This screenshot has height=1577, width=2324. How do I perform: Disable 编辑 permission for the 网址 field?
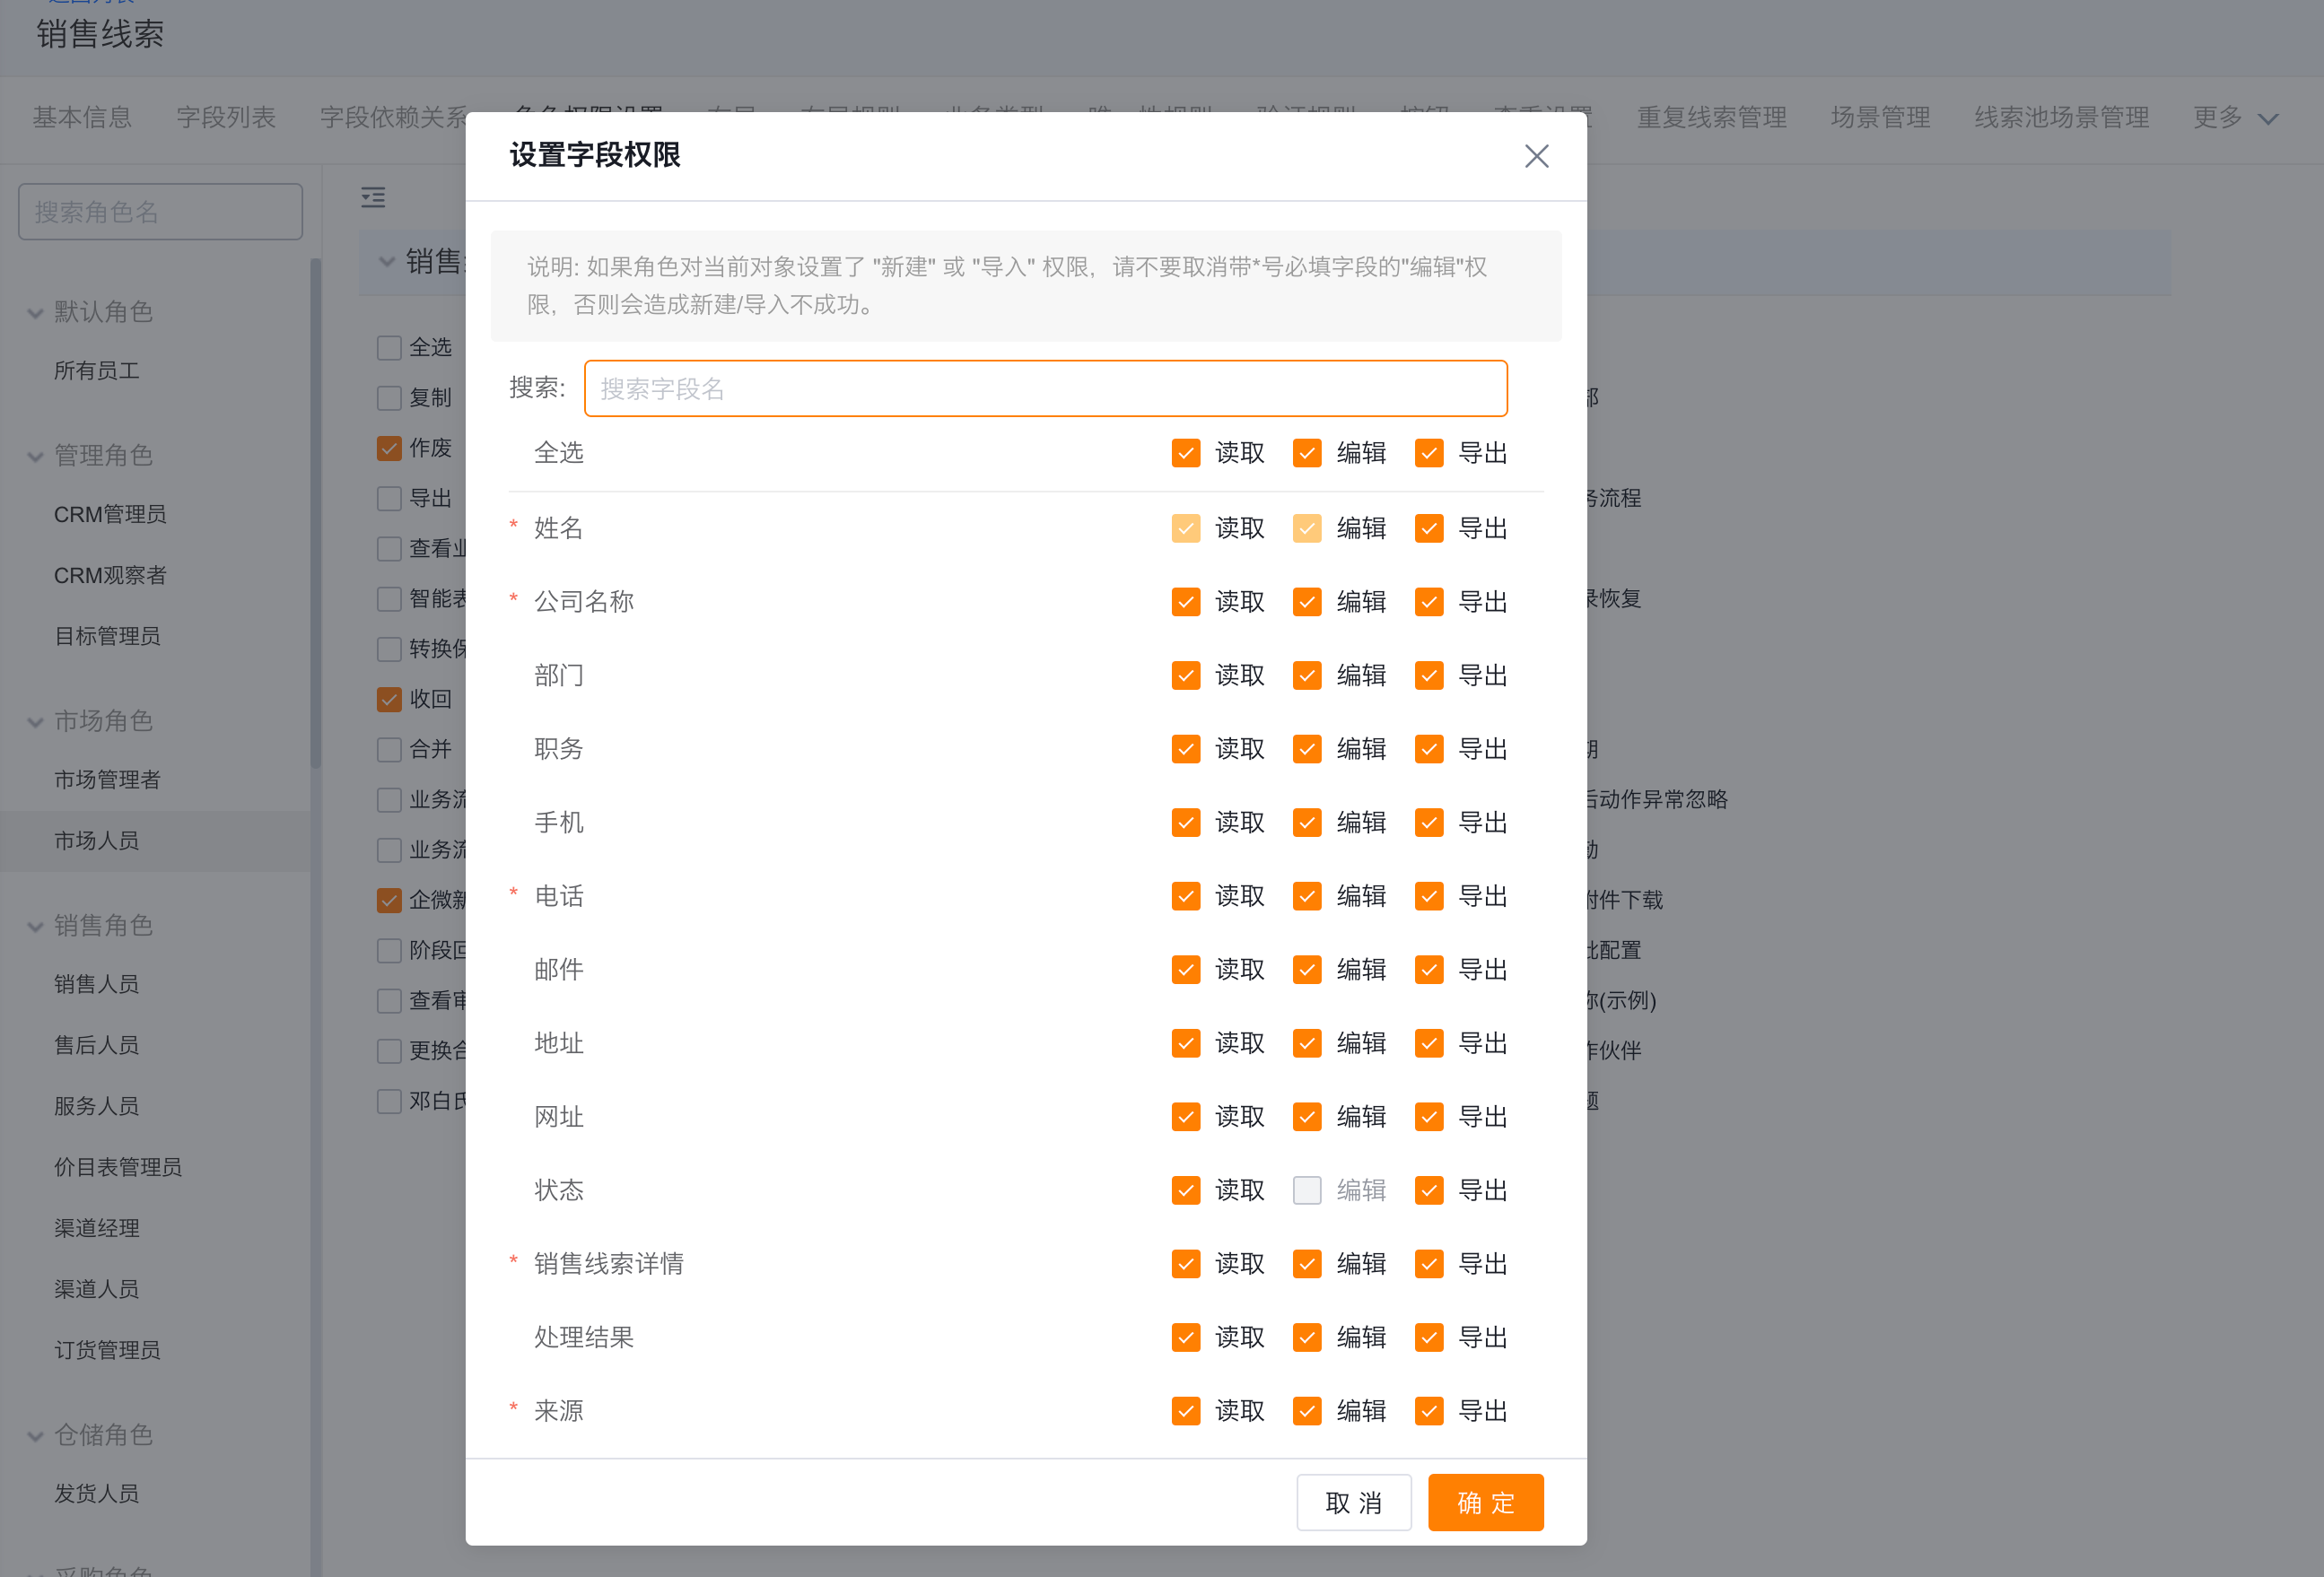pyautogui.click(x=1306, y=1116)
